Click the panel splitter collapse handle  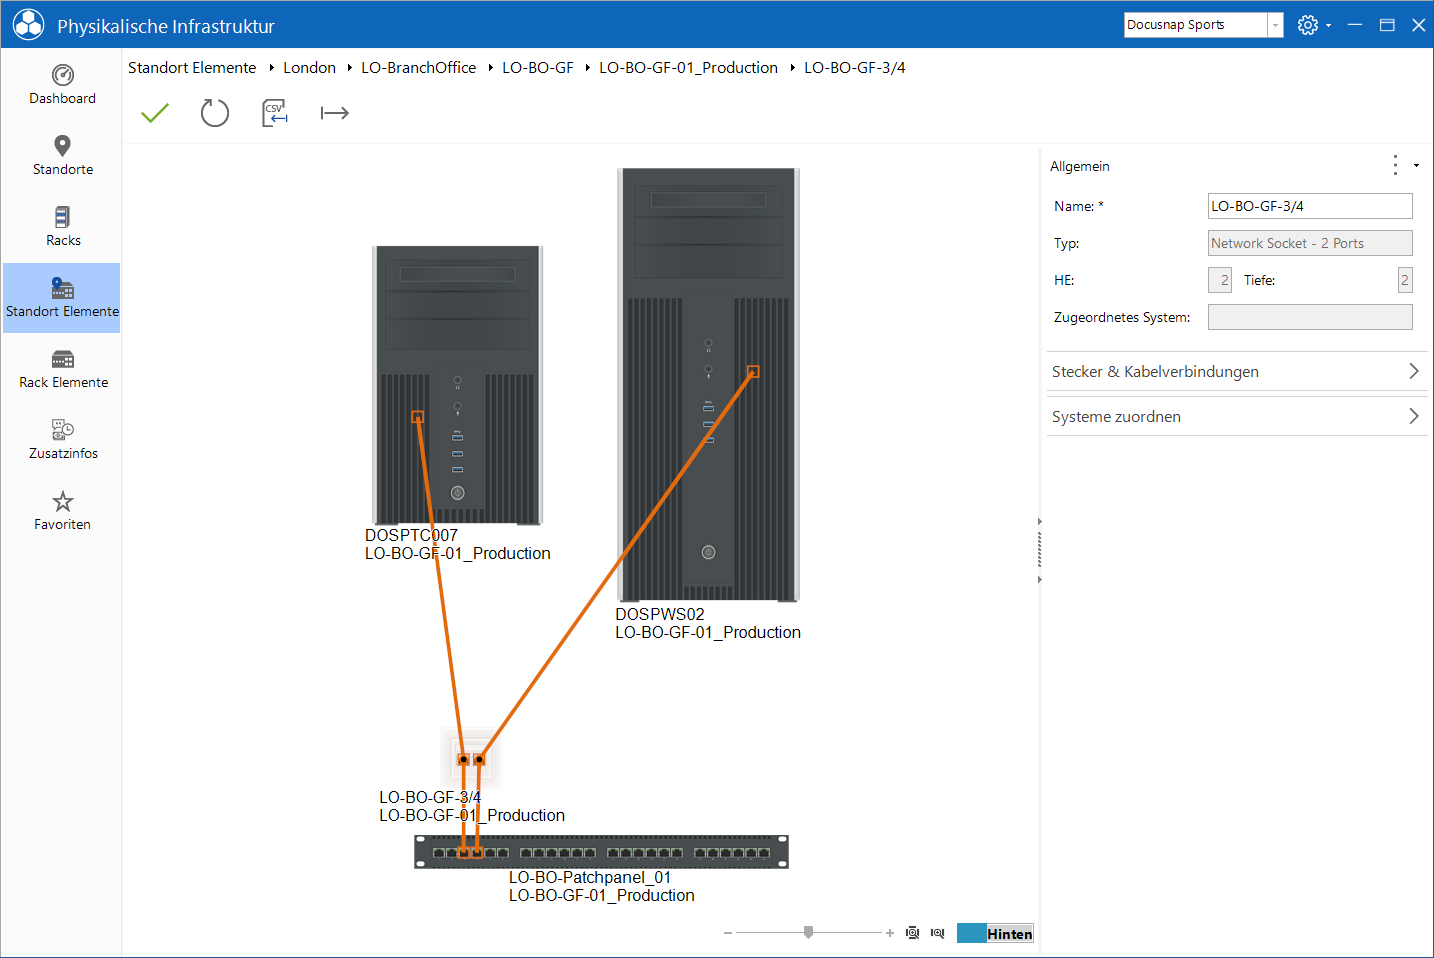pos(1040,550)
